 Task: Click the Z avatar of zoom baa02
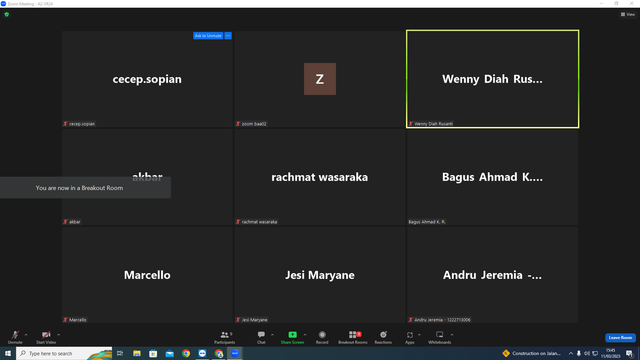point(320,79)
